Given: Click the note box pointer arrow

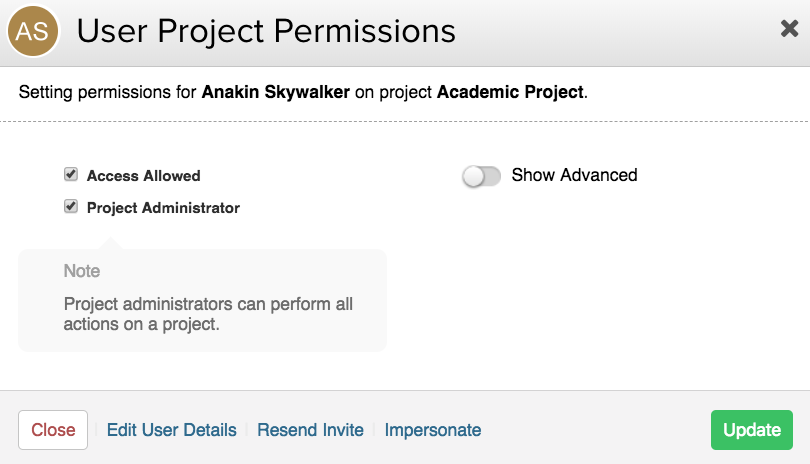Looking at the screenshot, I should (114, 243).
